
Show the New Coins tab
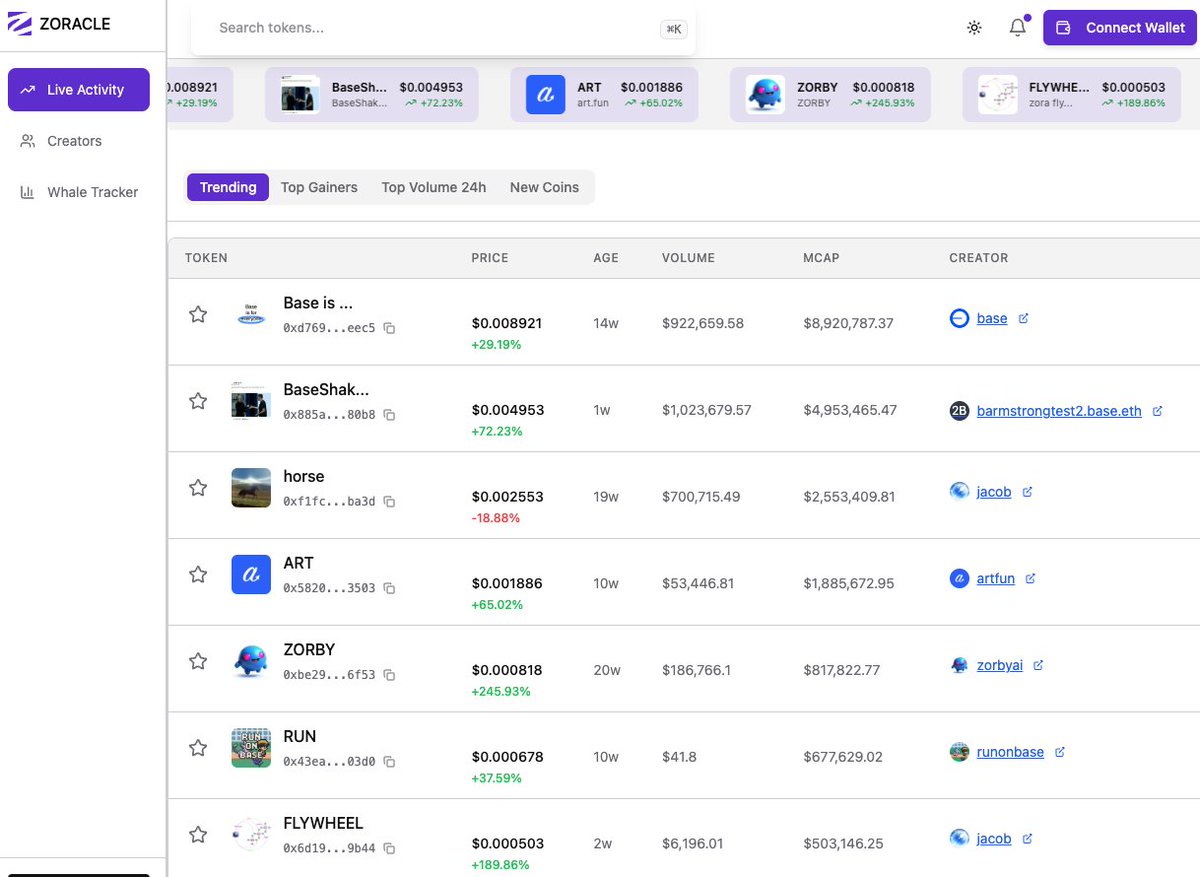(544, 187)
